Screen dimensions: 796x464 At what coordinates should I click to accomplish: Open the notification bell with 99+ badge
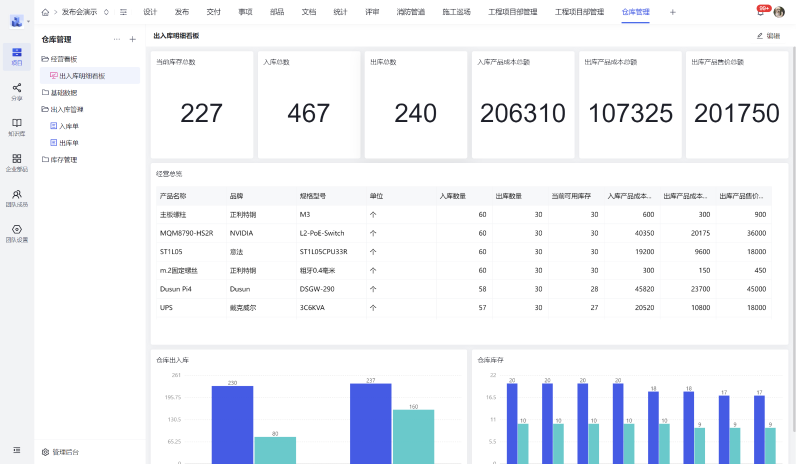[x=761, y=12]
